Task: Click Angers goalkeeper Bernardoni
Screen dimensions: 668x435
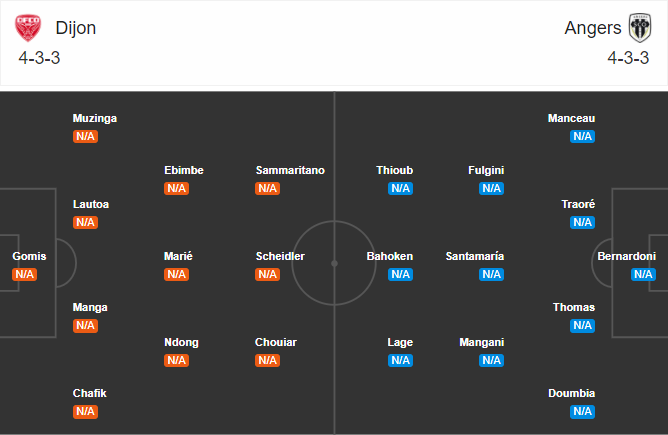Action: point(626,256)
